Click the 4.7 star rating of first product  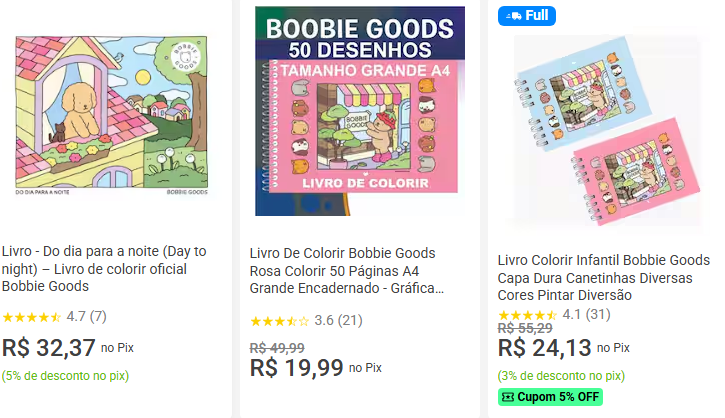click(32, 317)
